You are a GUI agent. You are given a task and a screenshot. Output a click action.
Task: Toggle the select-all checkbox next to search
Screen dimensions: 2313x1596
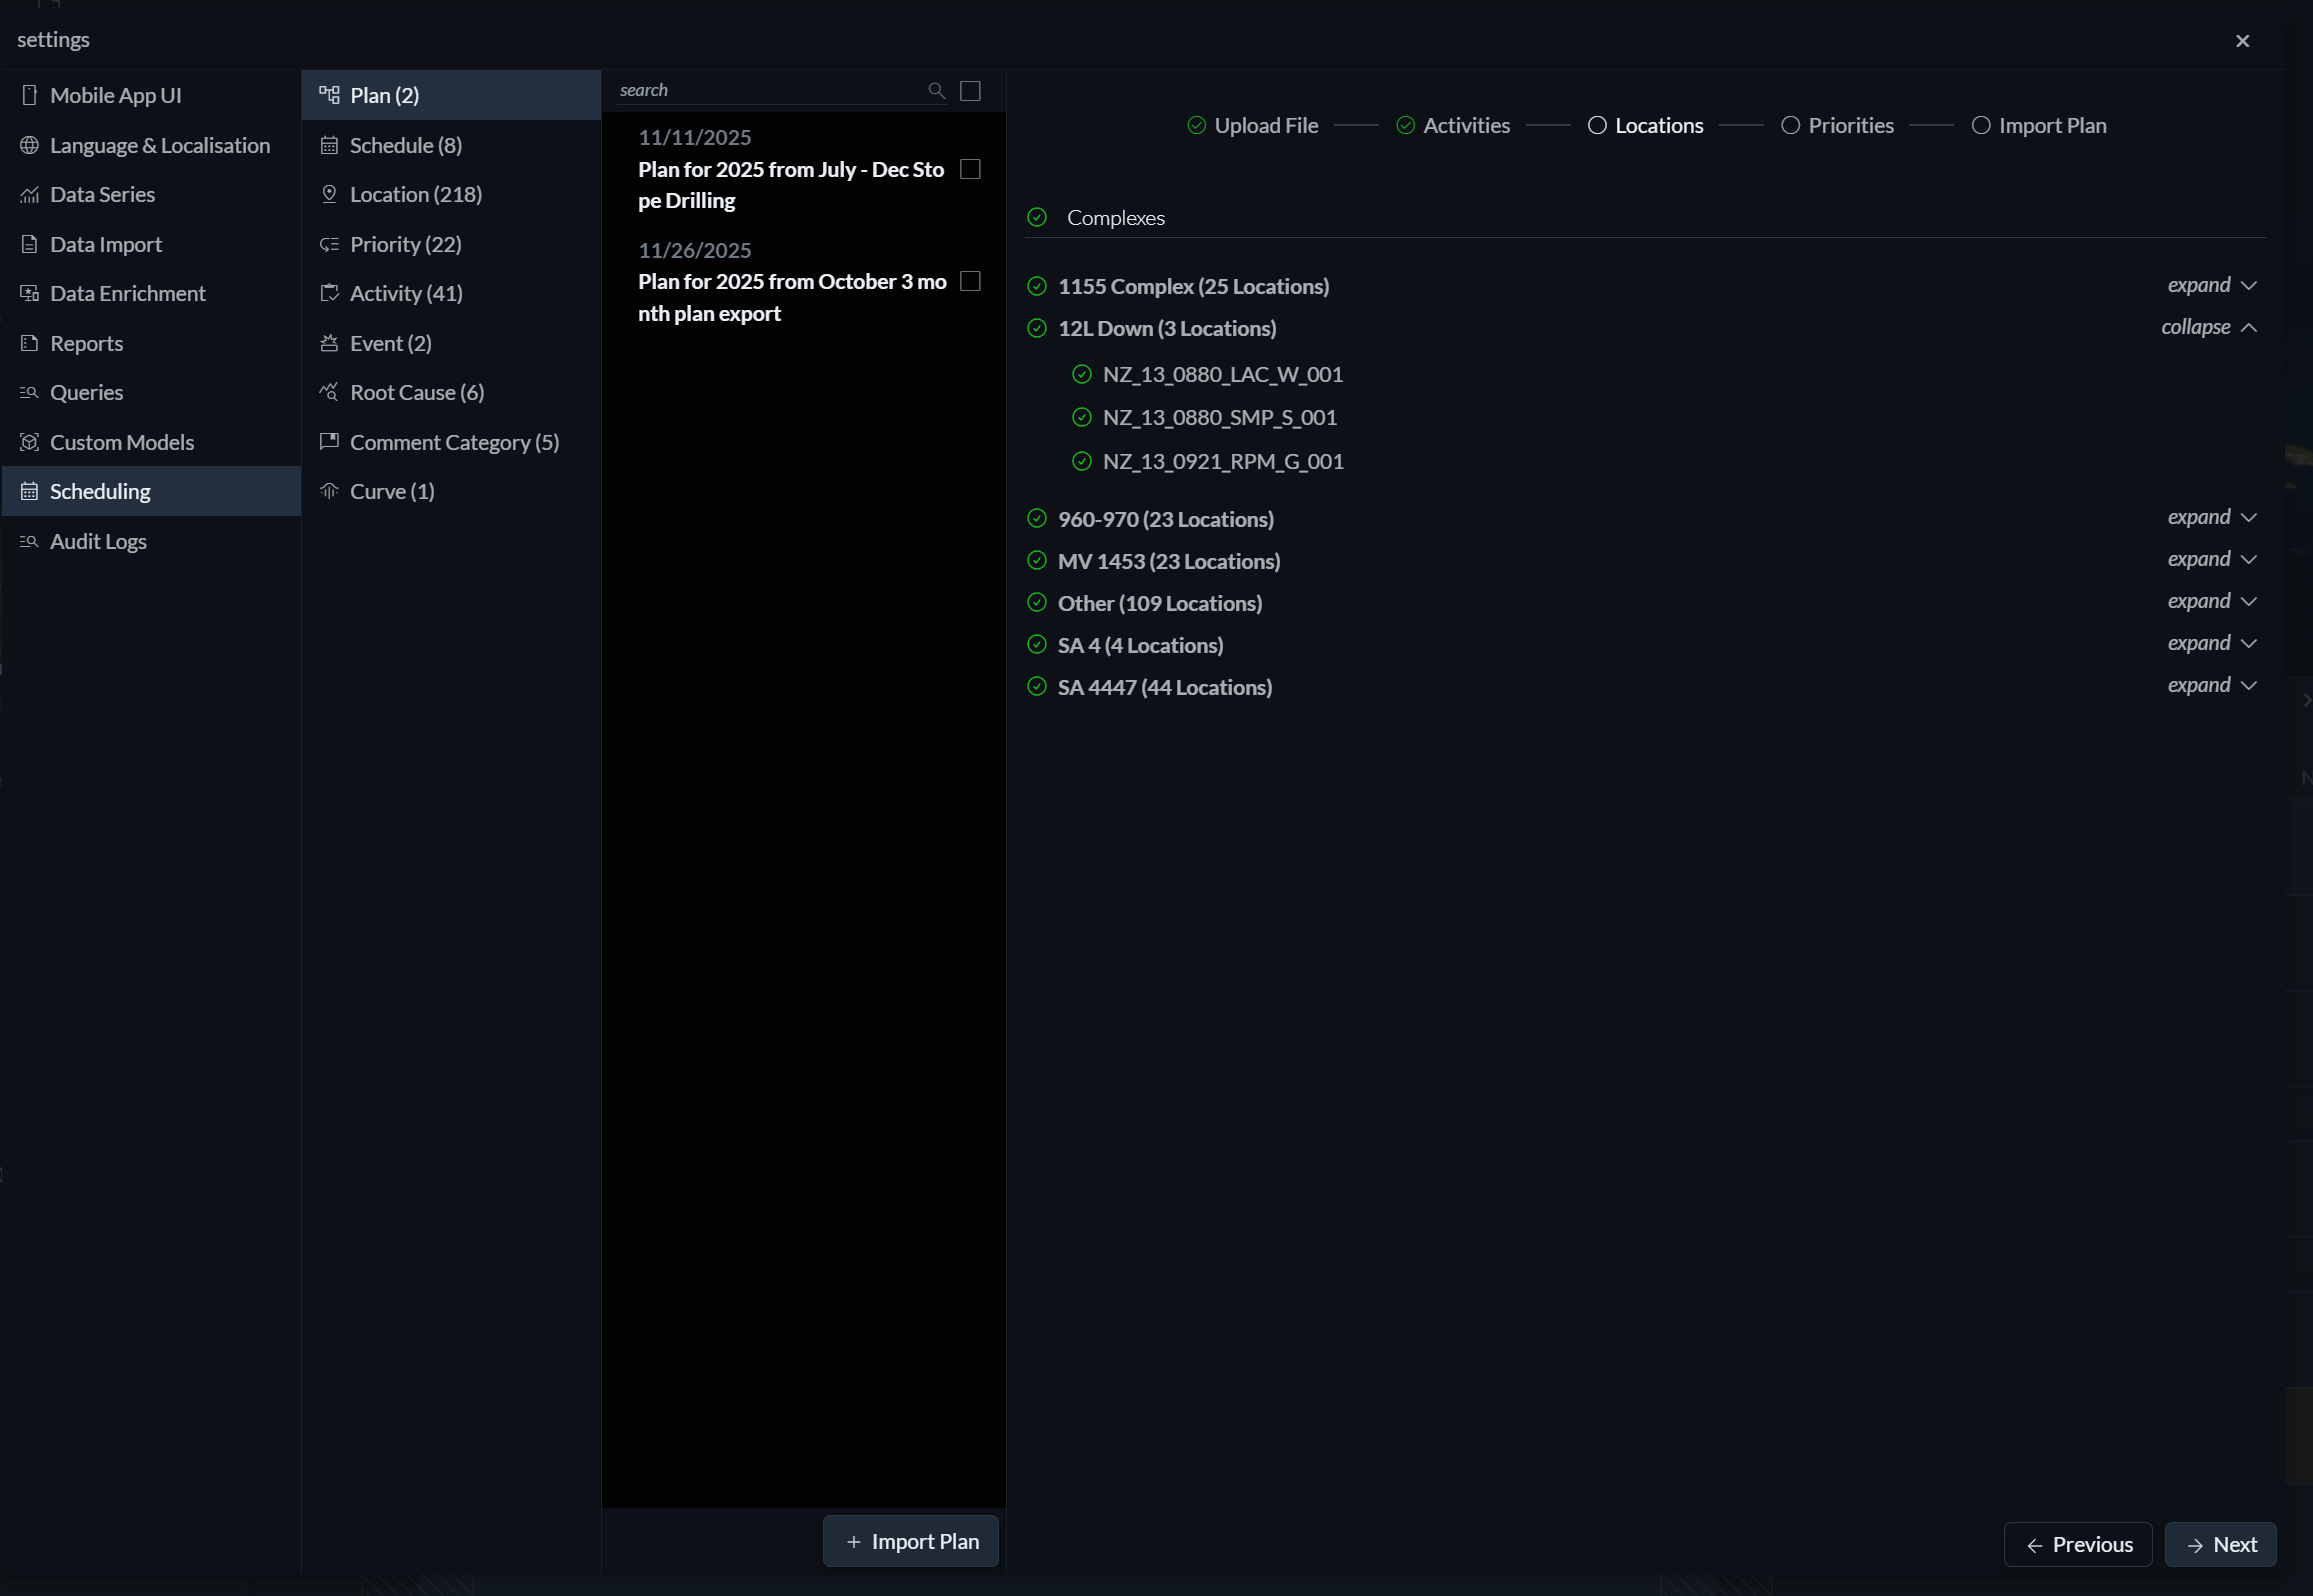tap(970, 91)
